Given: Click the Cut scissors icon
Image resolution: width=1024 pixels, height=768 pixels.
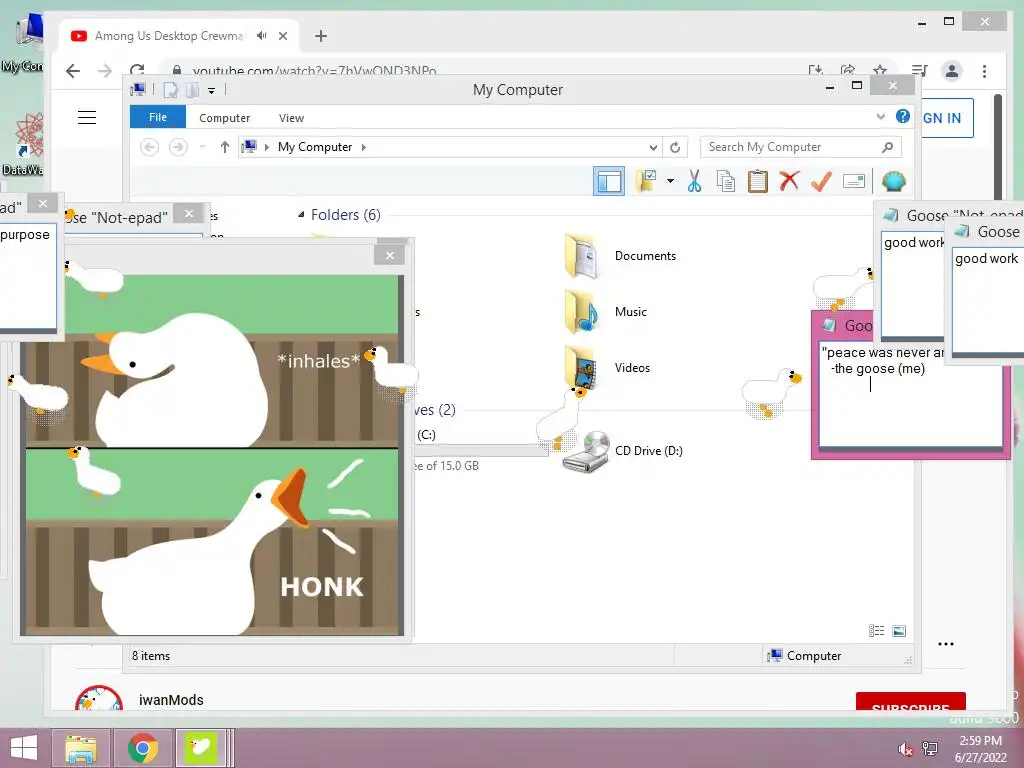Looking at the screenshot, I should pyautogui.click(x=694, y=181).
